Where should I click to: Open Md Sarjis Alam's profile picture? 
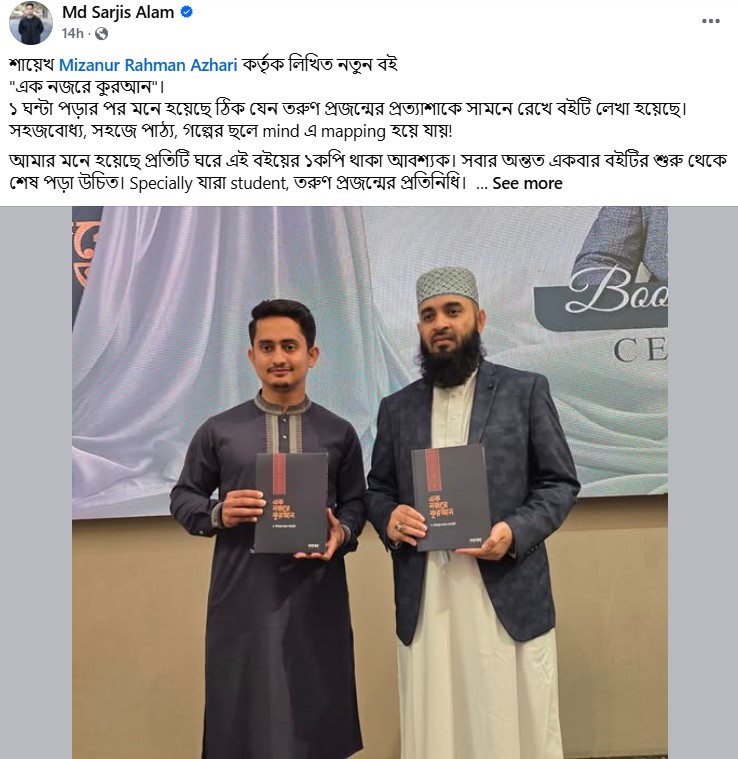[30, 22]
